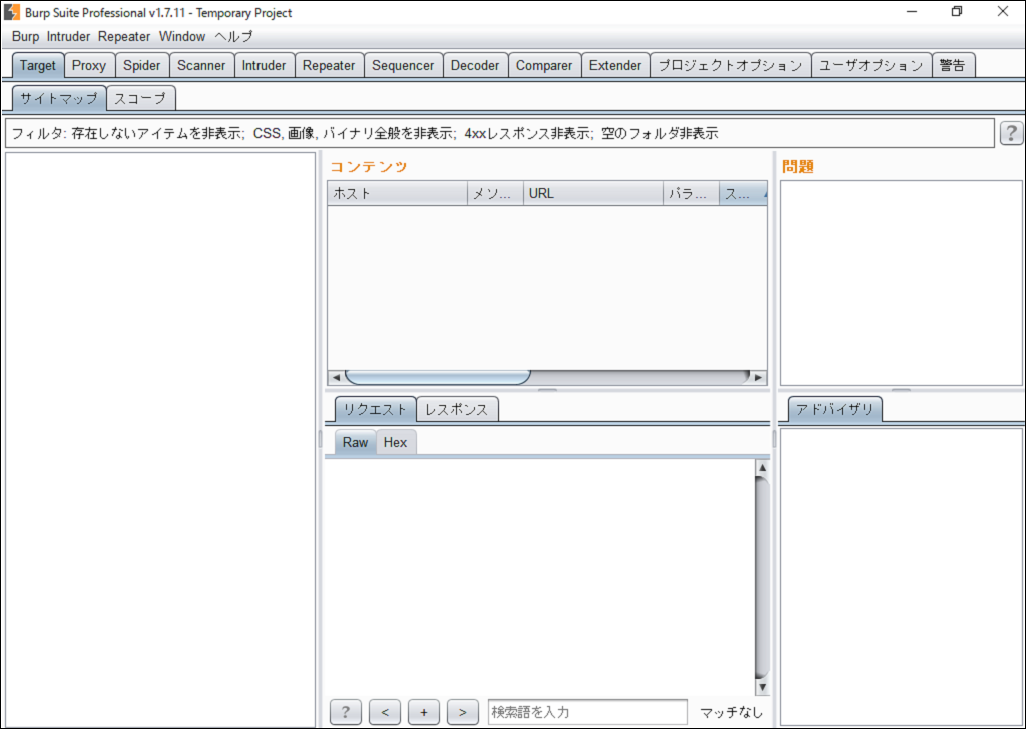Click the right arrow of the contents horizontal scrollbar
The image size is (1026, 729).
(x=758, y=378)
